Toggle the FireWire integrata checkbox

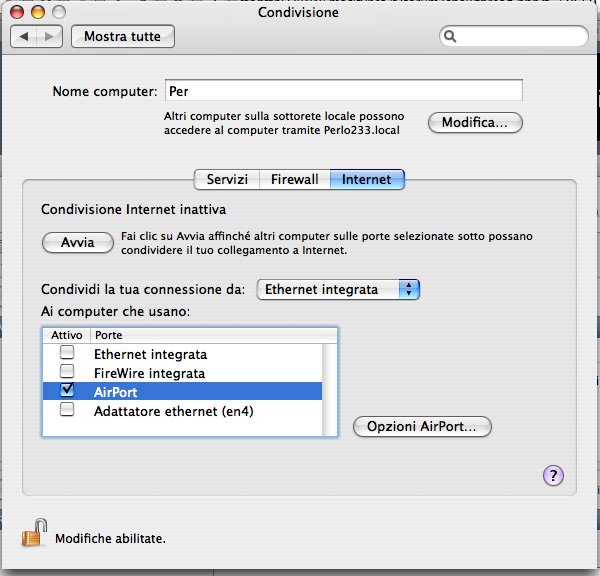[67, 372]
